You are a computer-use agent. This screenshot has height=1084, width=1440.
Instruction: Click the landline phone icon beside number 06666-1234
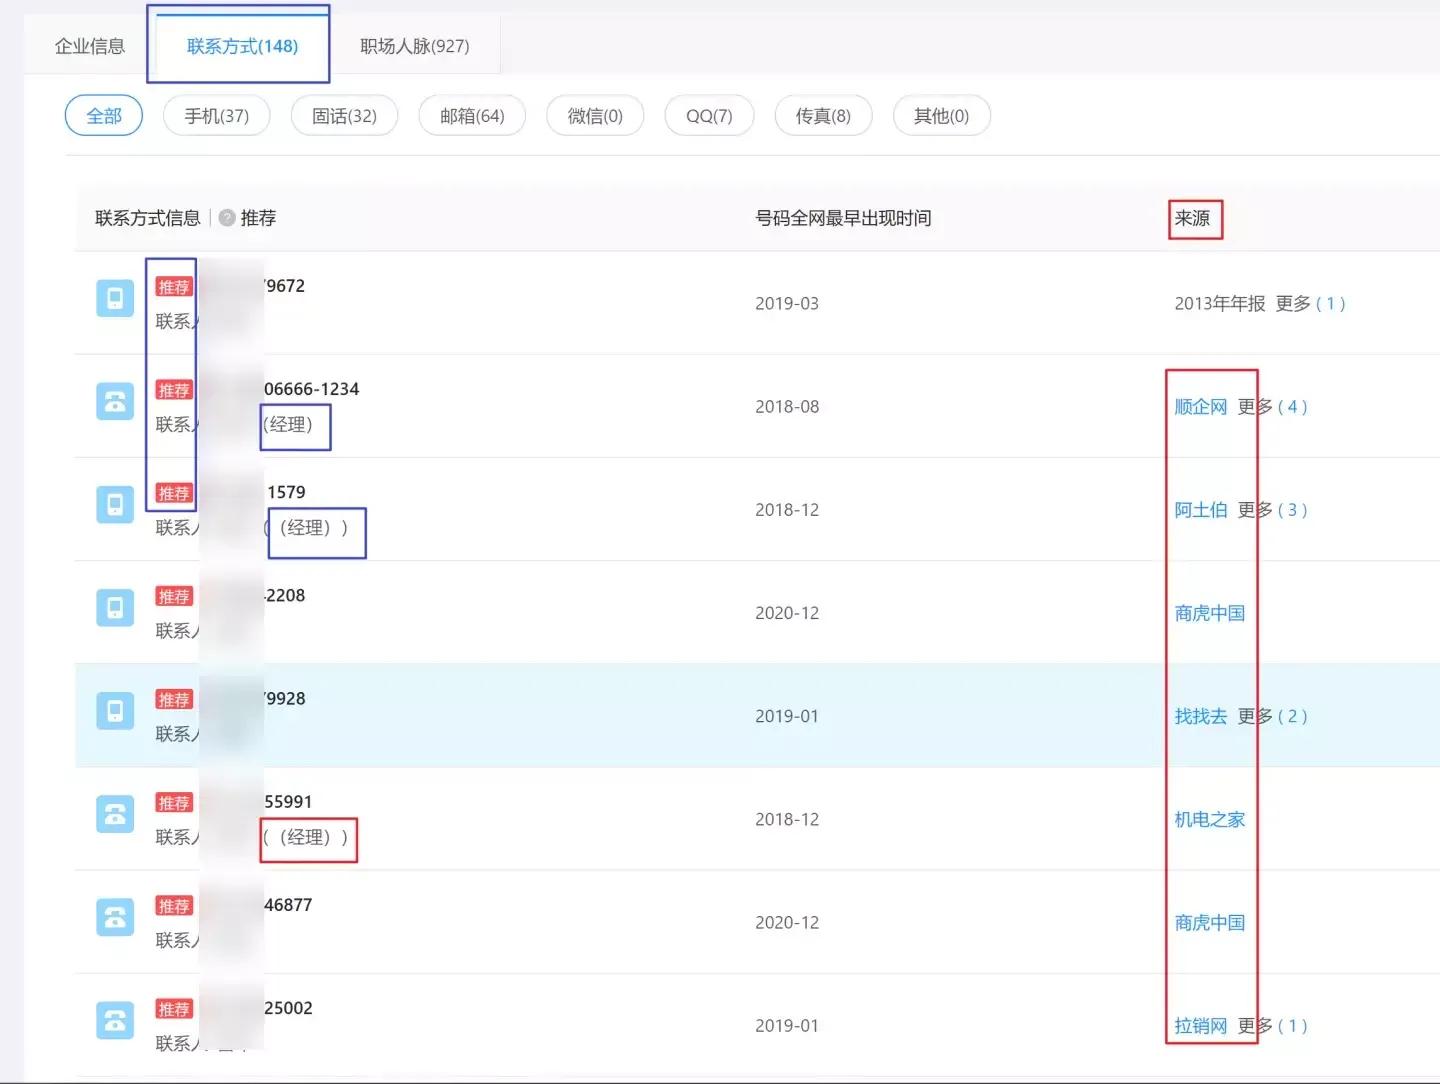click(115, 400)
